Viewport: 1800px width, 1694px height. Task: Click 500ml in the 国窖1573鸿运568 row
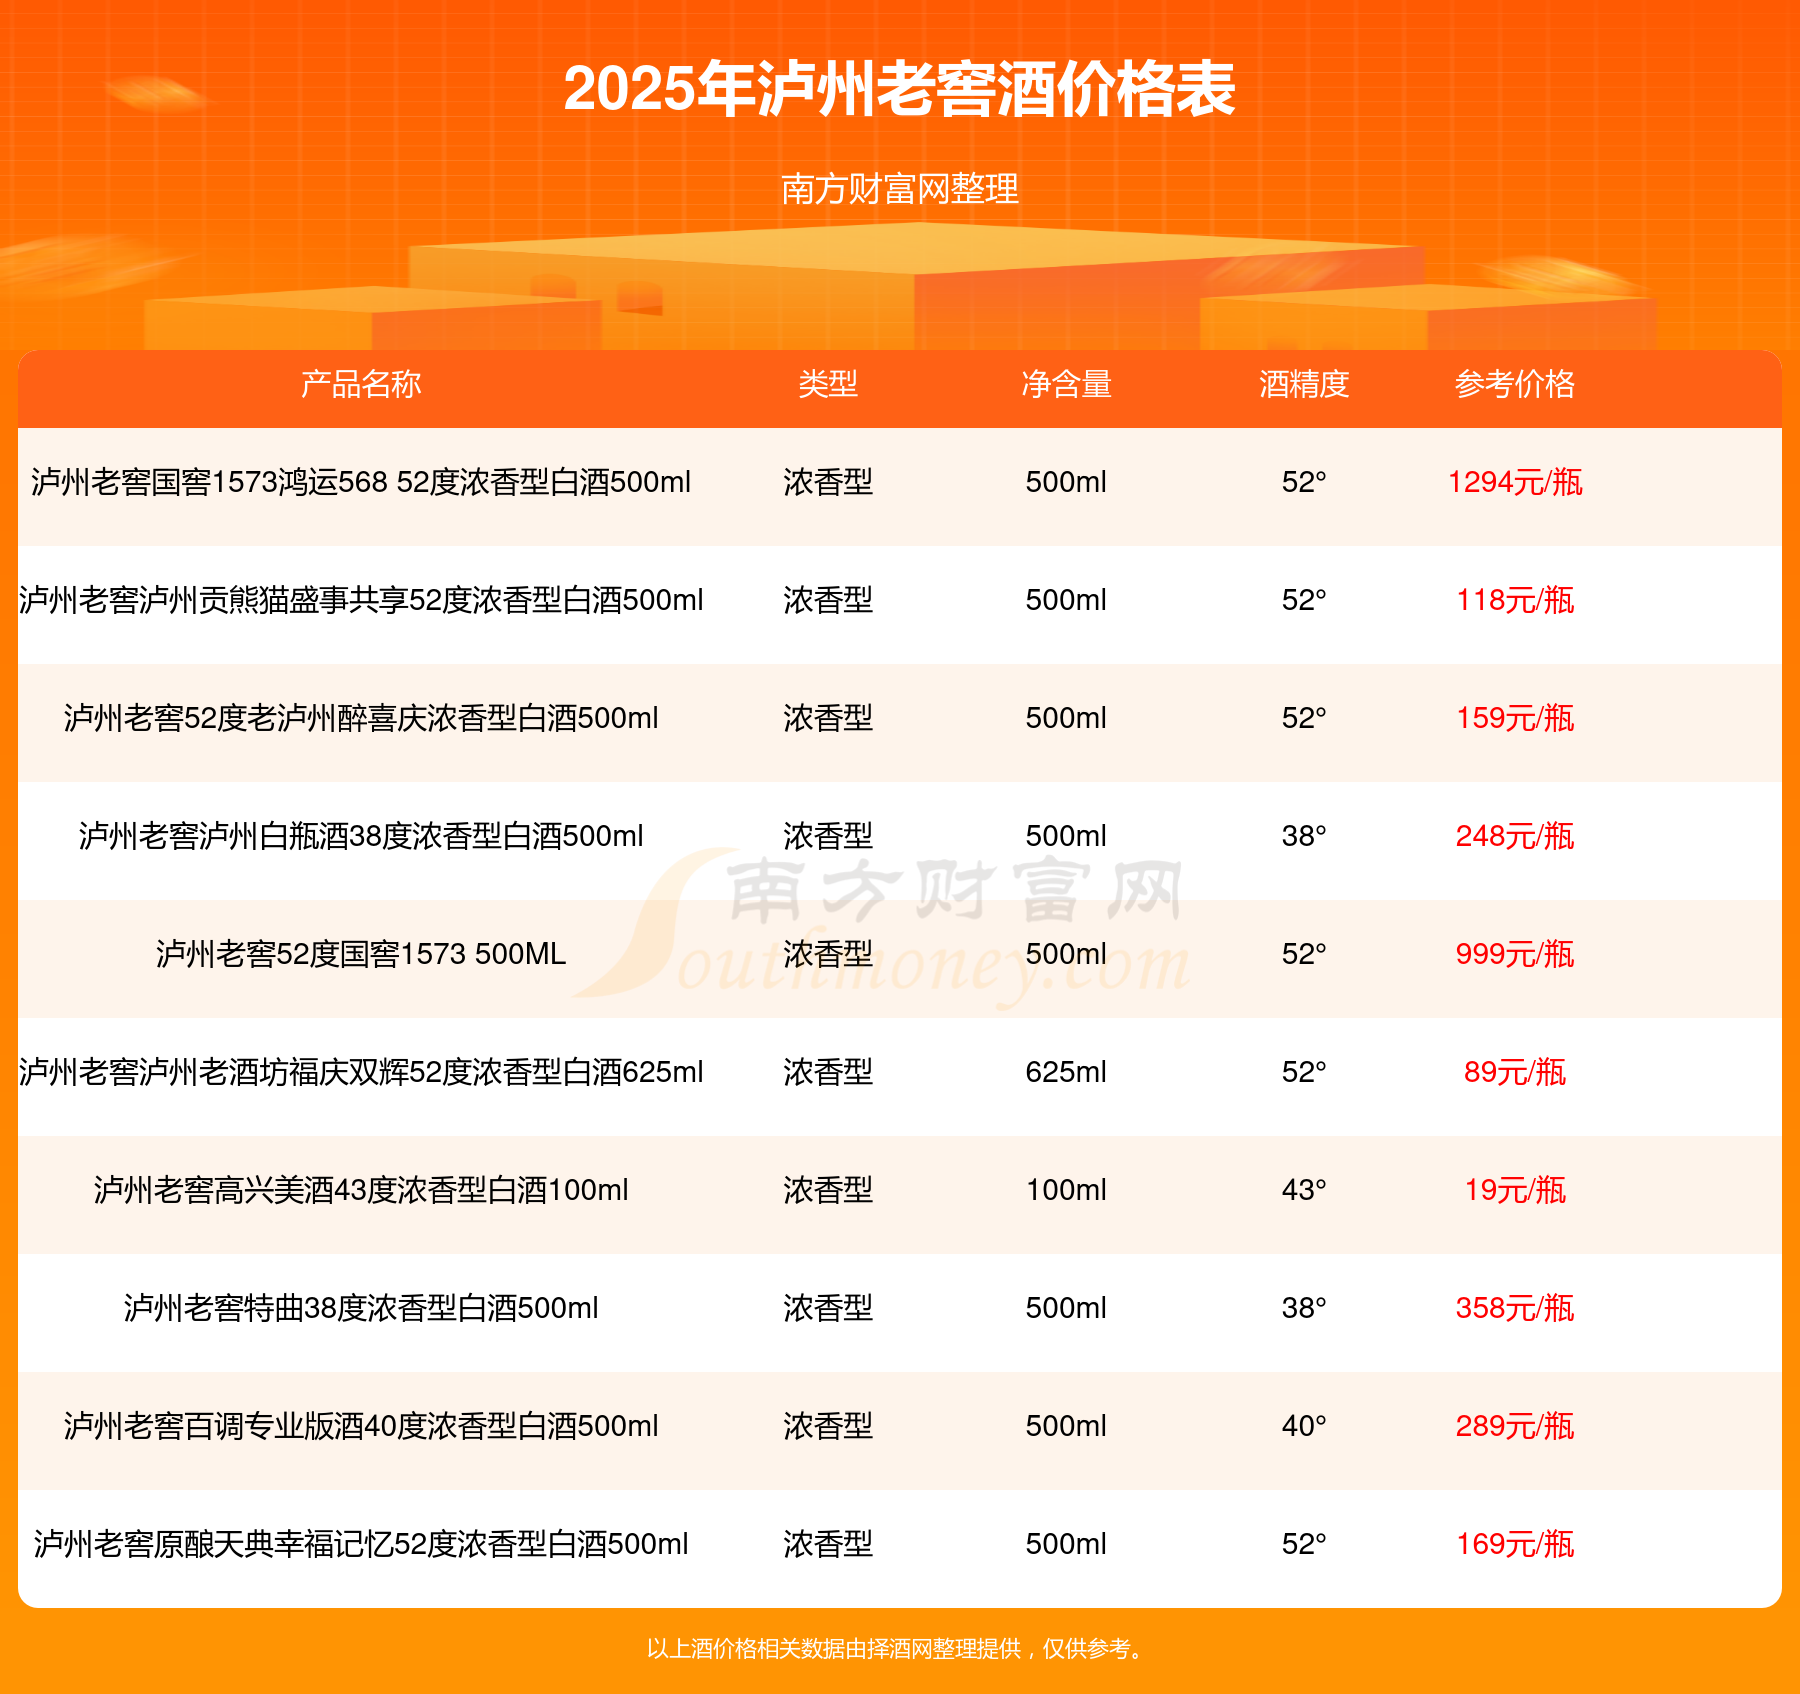coord(1066,482)
